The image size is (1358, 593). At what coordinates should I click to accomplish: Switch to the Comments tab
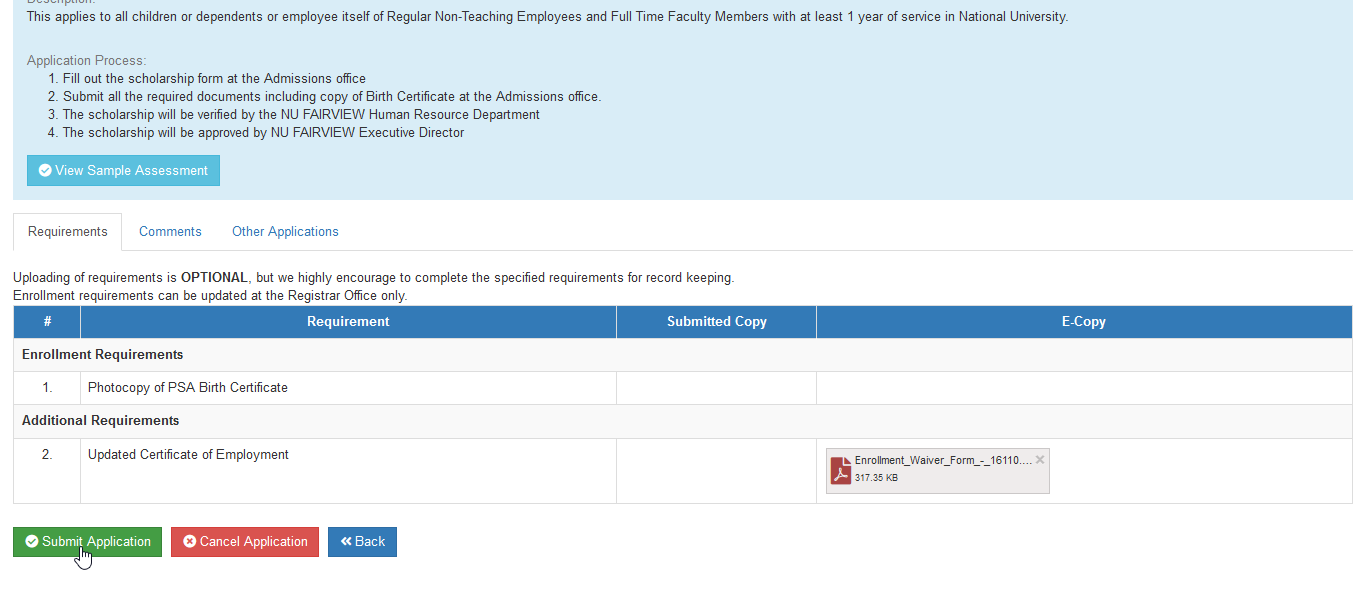point(170,232)
